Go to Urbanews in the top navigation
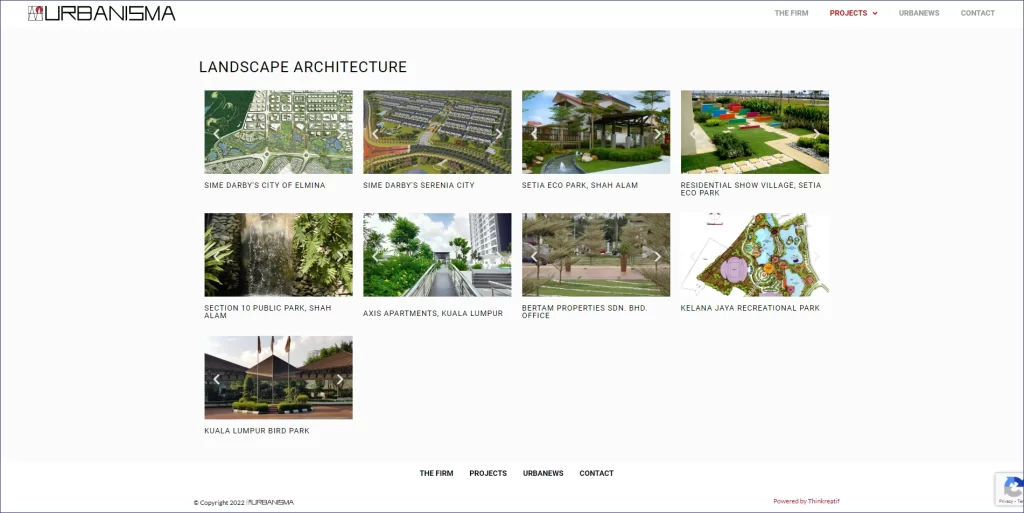 pos(918,13)
